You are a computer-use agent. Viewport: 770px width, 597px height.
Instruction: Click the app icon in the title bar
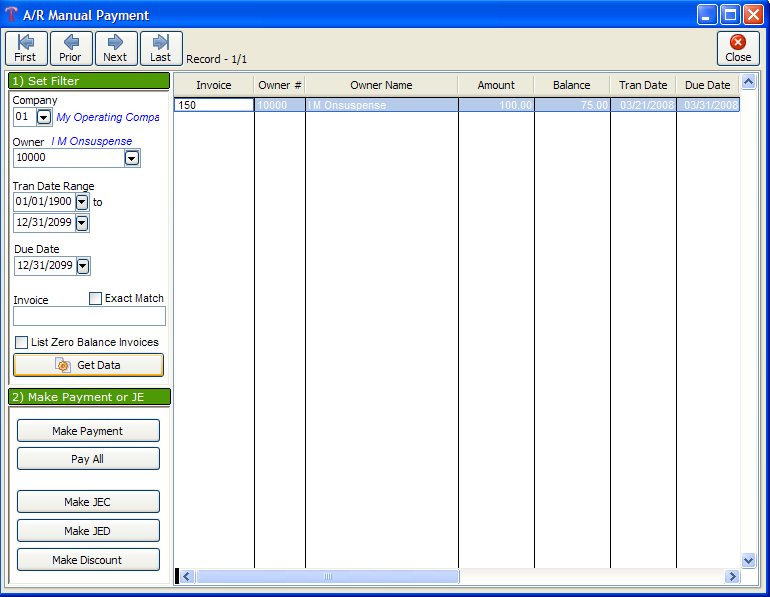11,15
